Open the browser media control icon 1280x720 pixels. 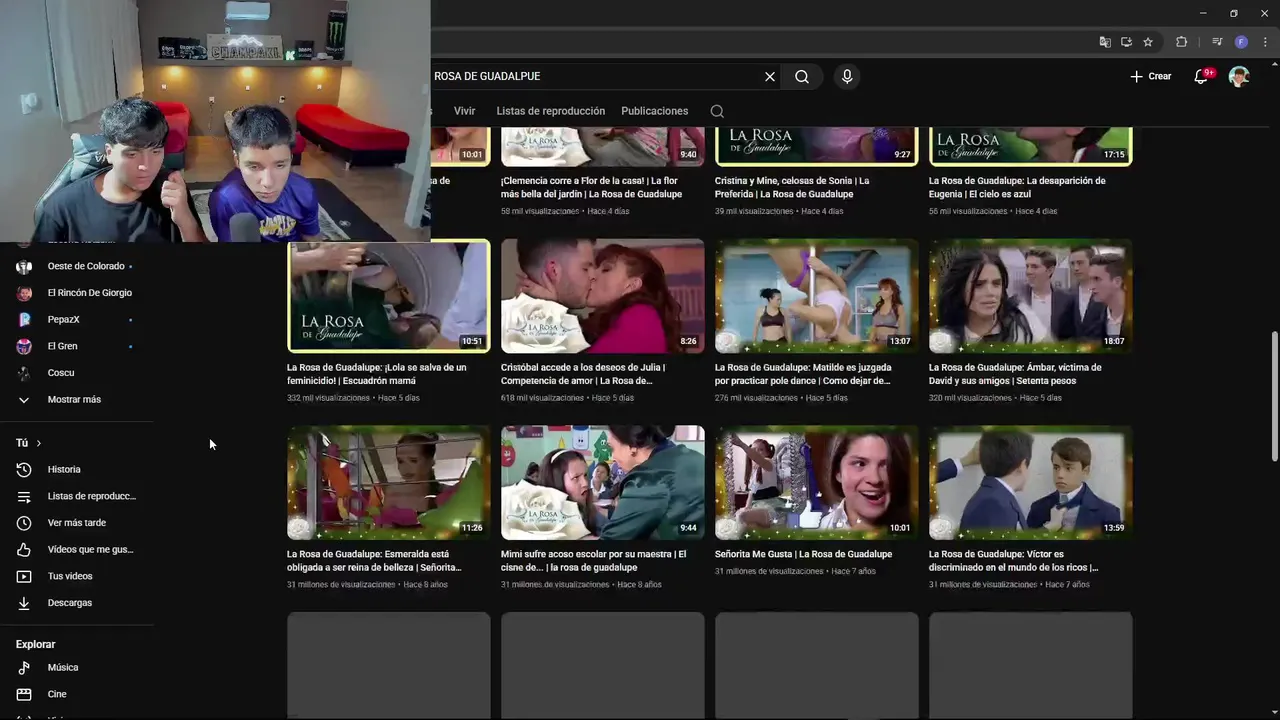[x=1217, y=42]
